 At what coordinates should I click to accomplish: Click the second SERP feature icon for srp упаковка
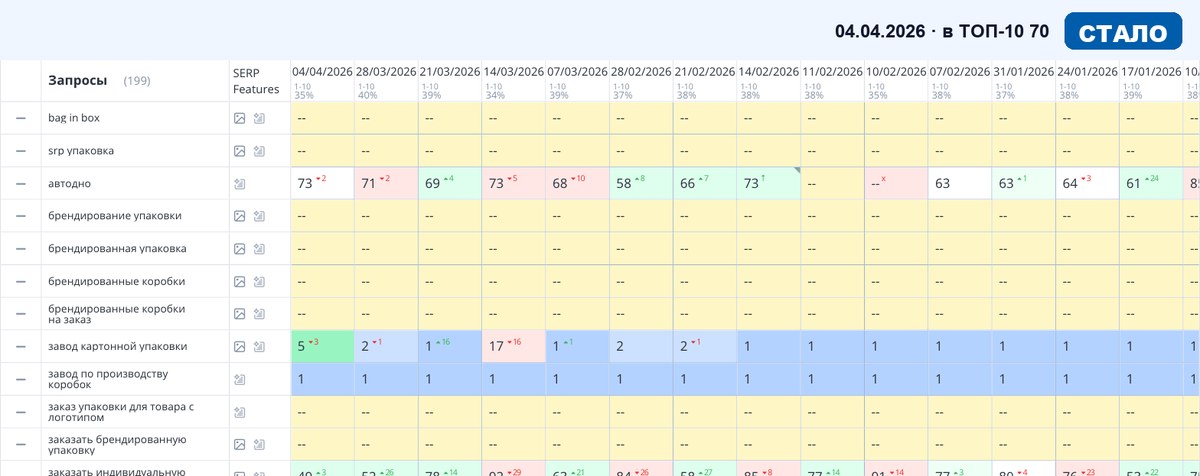259,151
